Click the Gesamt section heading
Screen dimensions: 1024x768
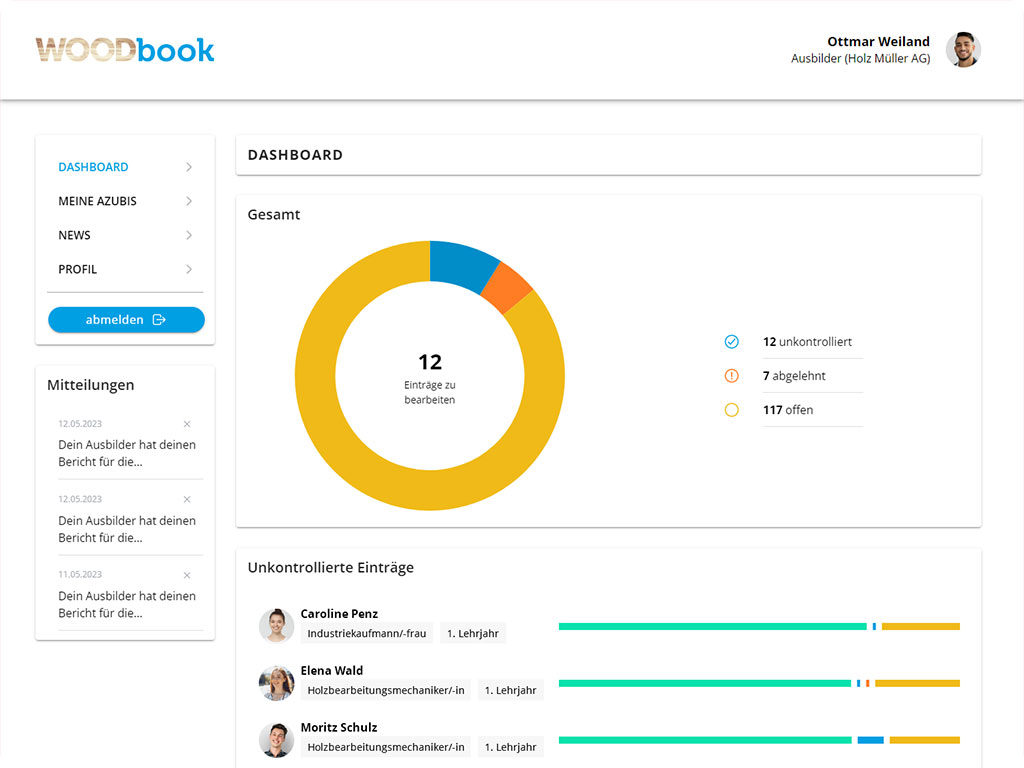(x=274, y=214)
